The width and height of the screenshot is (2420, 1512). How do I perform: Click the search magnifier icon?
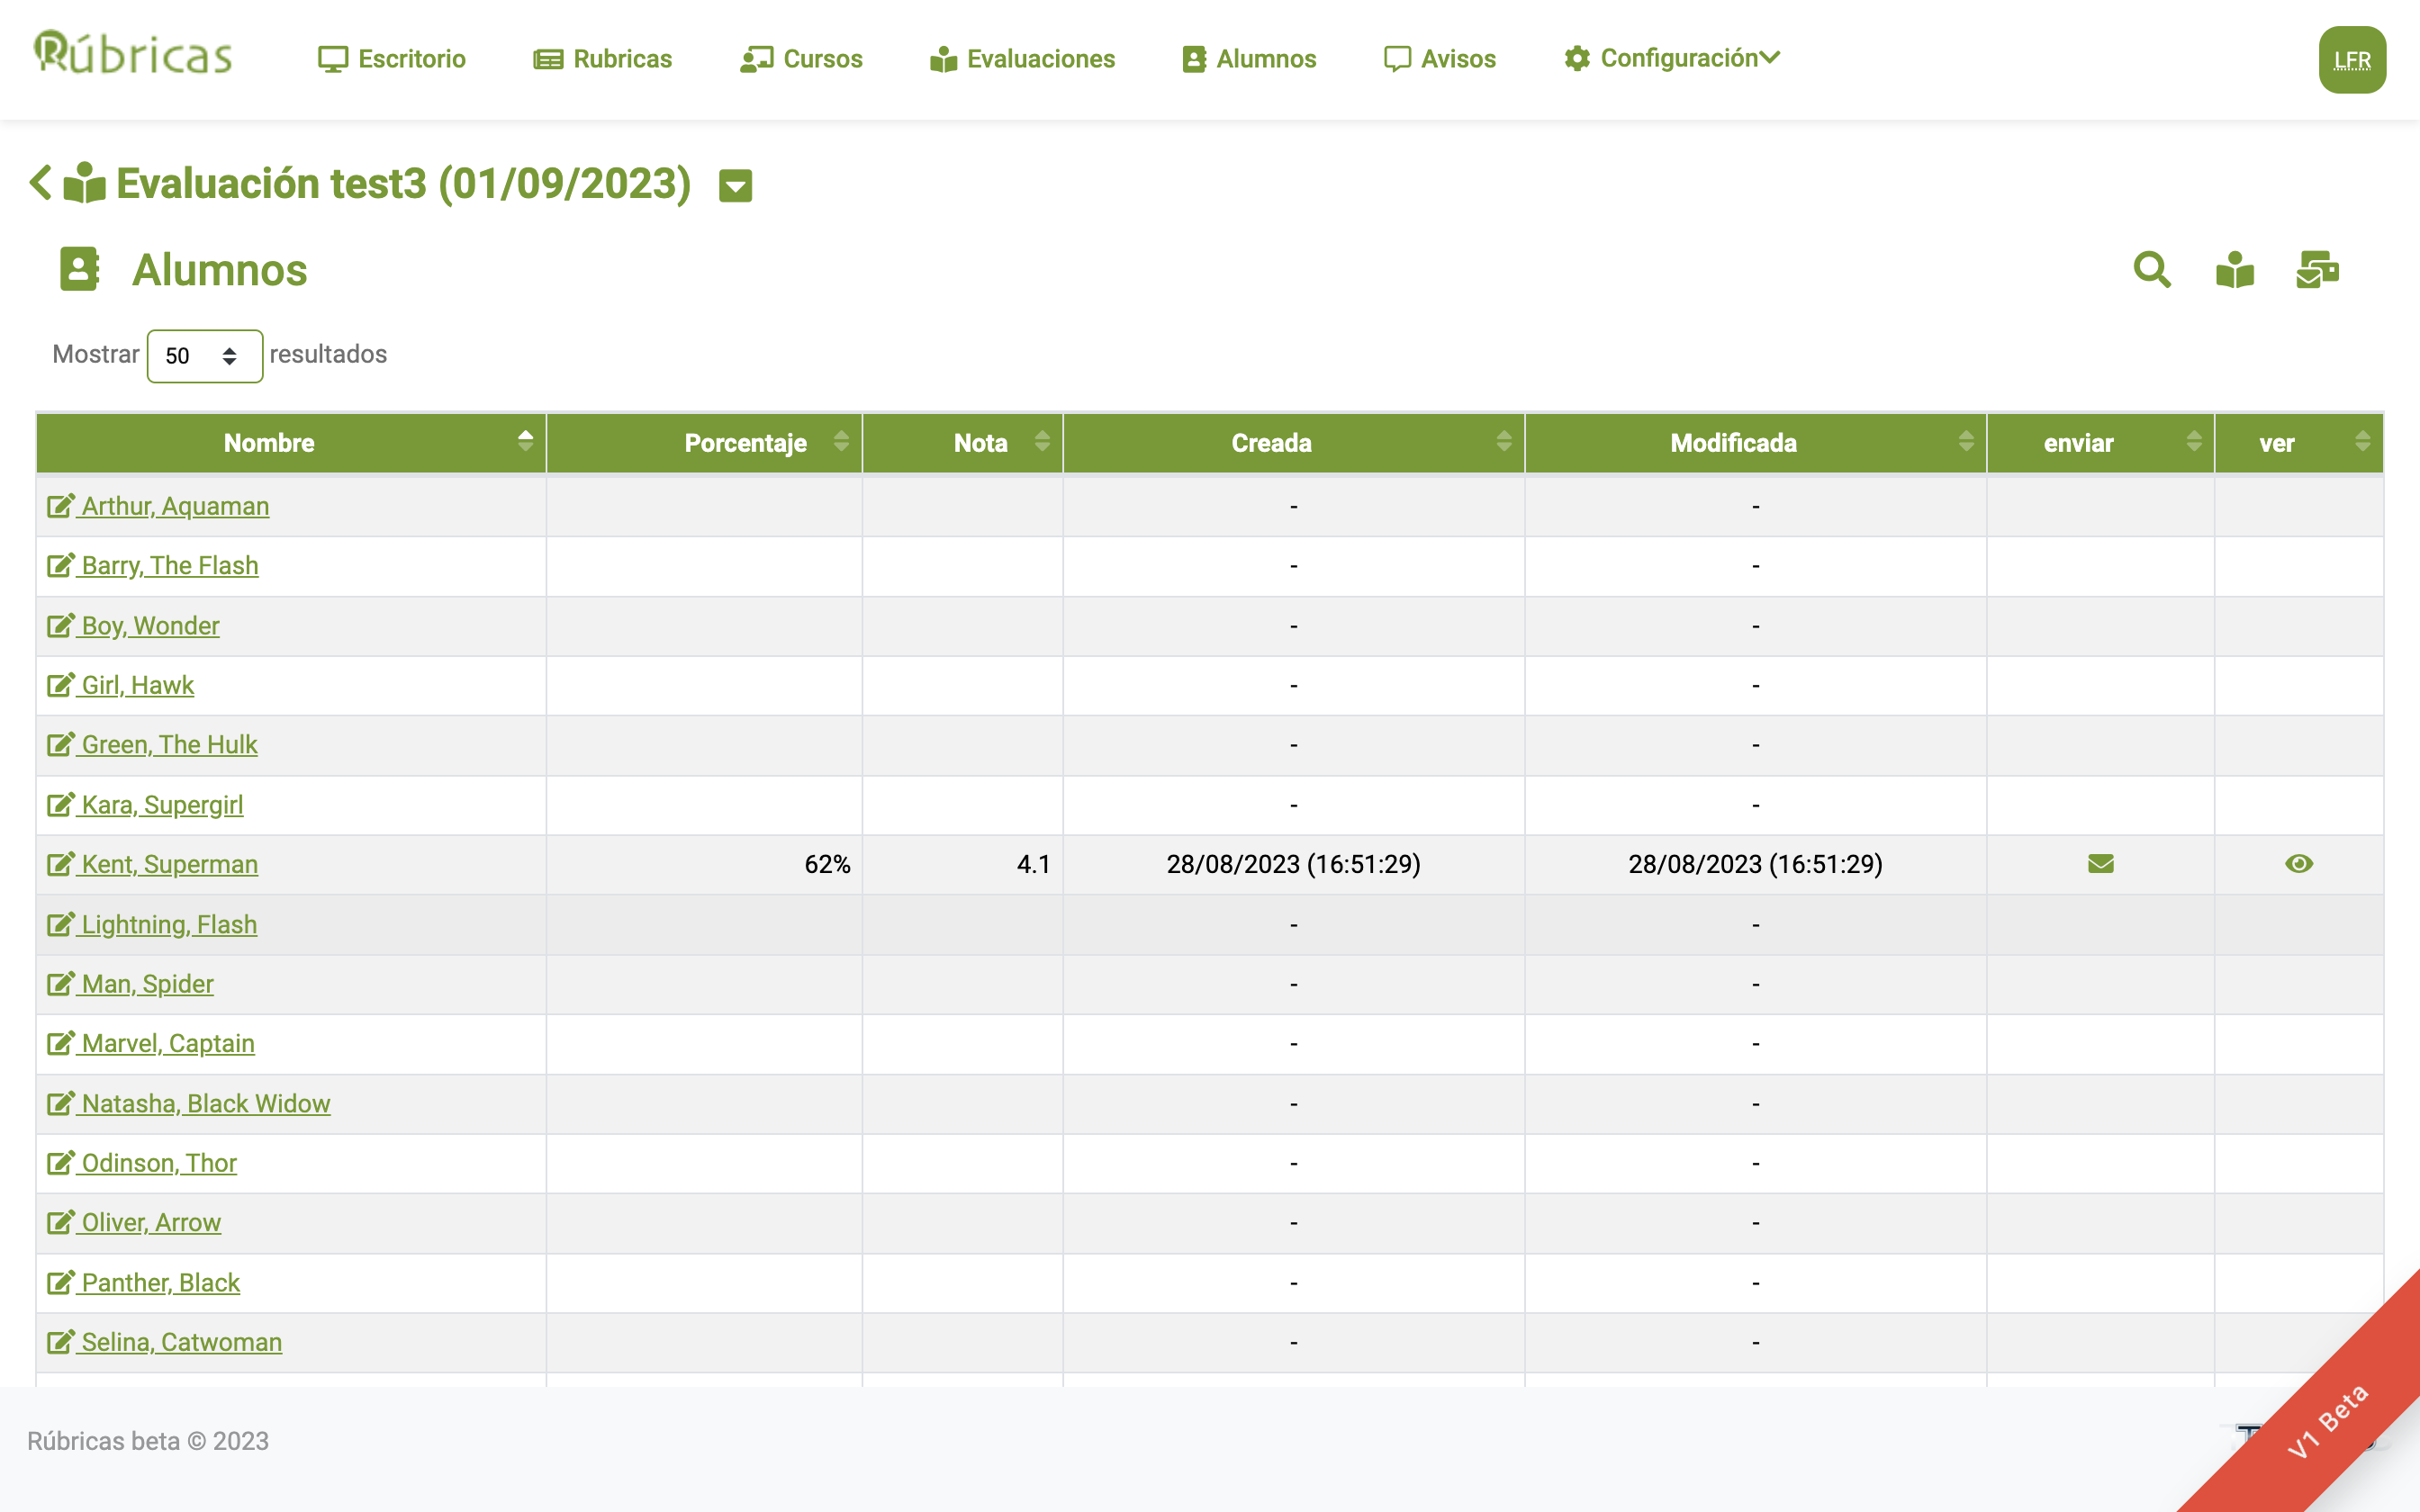point(2151,270)
